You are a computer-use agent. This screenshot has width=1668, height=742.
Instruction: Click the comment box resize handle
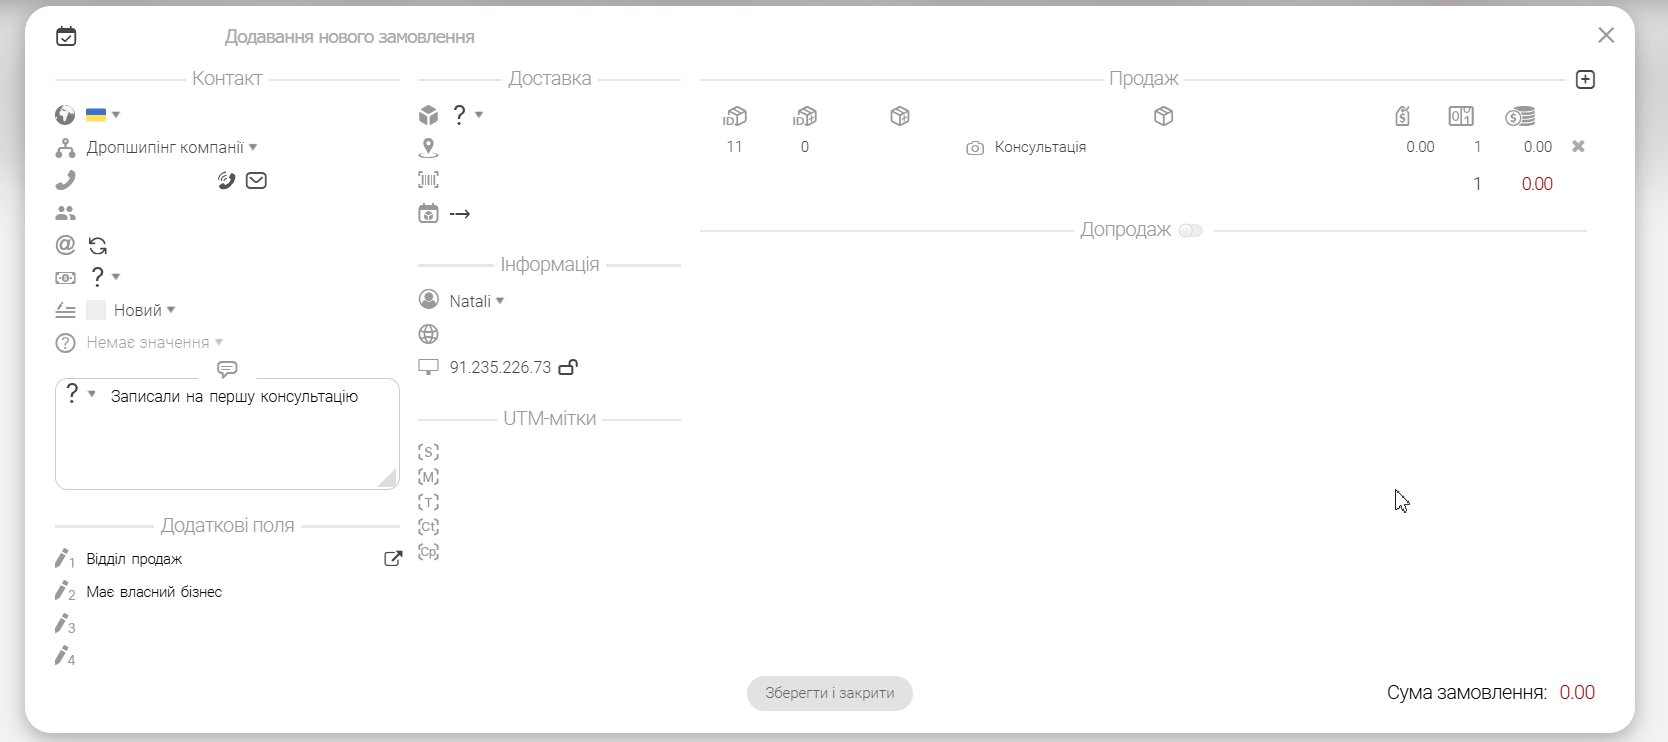pos(388,479)
